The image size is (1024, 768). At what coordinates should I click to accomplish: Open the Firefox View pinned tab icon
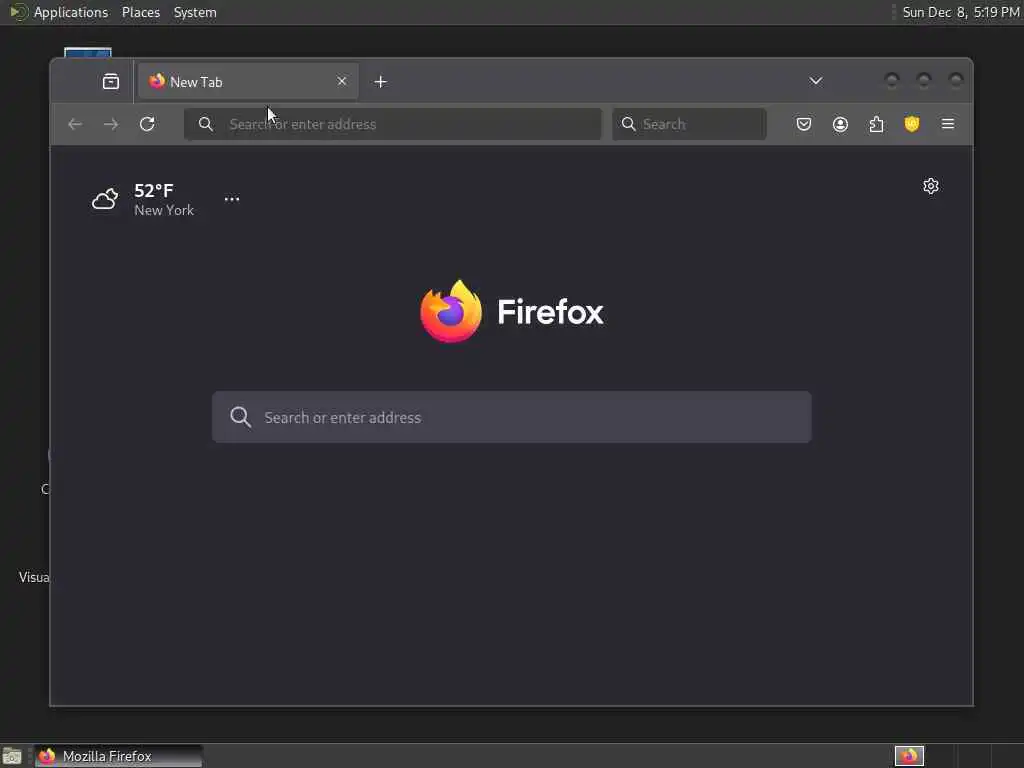tap(111, 82)
